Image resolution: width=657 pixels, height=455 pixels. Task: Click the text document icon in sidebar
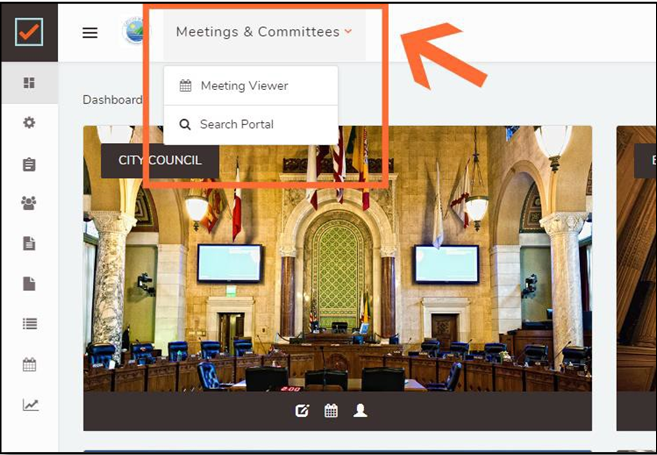pyautogui.click(x=29, y=243)
